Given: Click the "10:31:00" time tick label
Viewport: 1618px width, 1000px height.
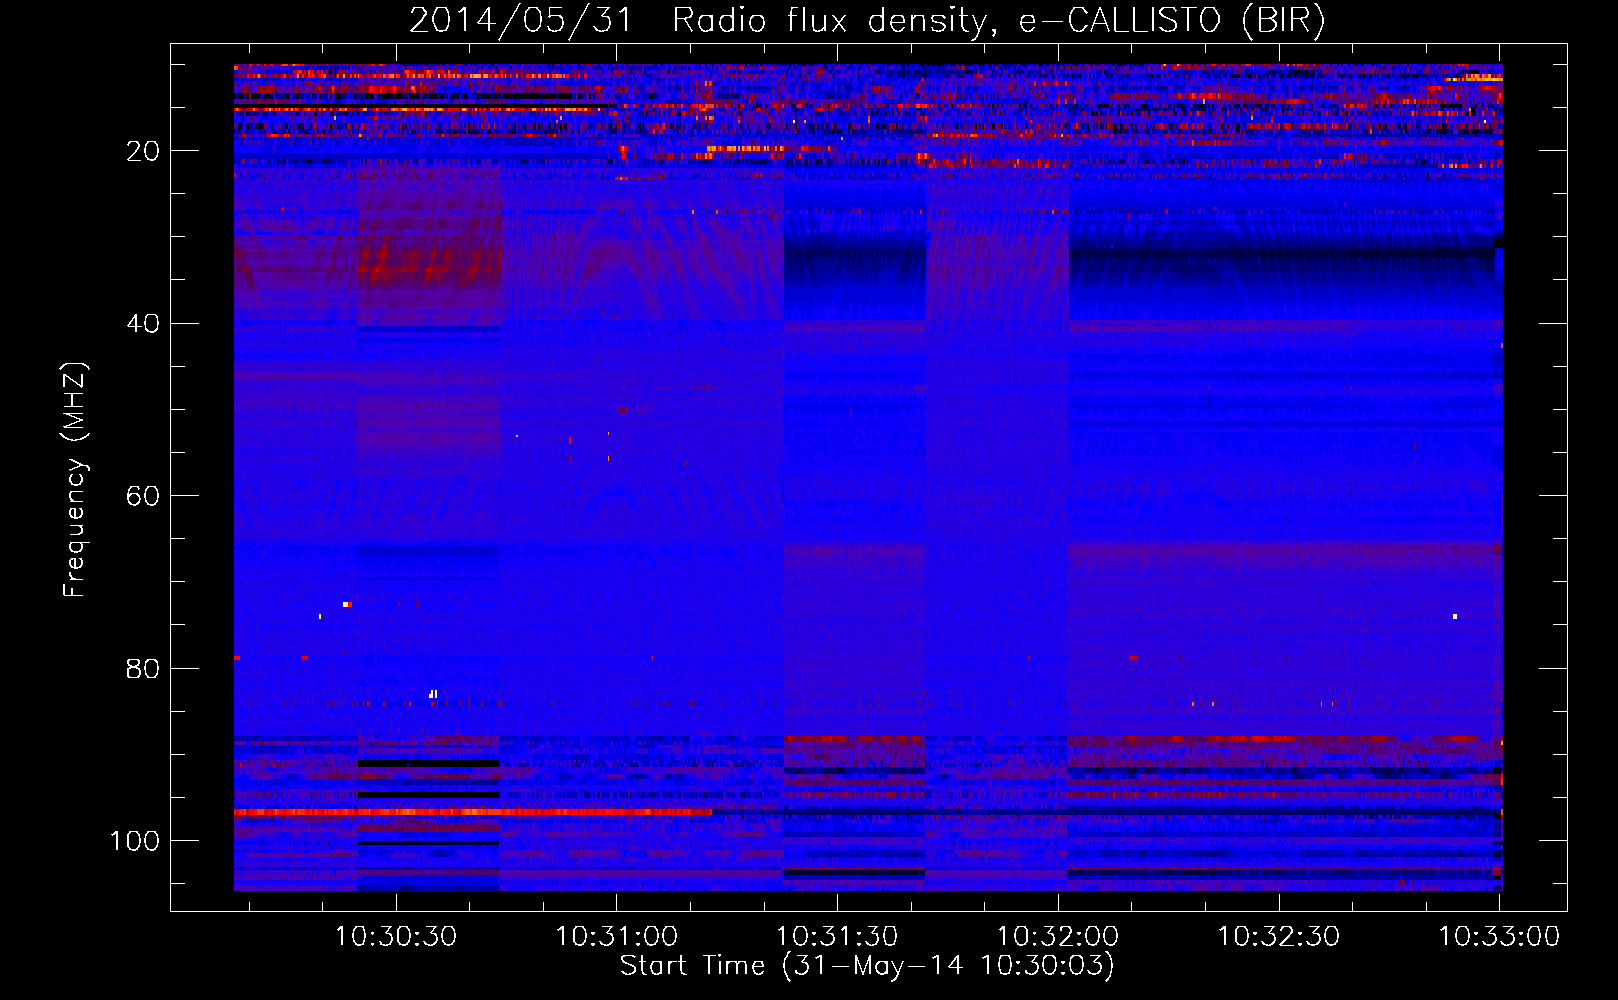Looking at the screenshot, I should 616,937.
